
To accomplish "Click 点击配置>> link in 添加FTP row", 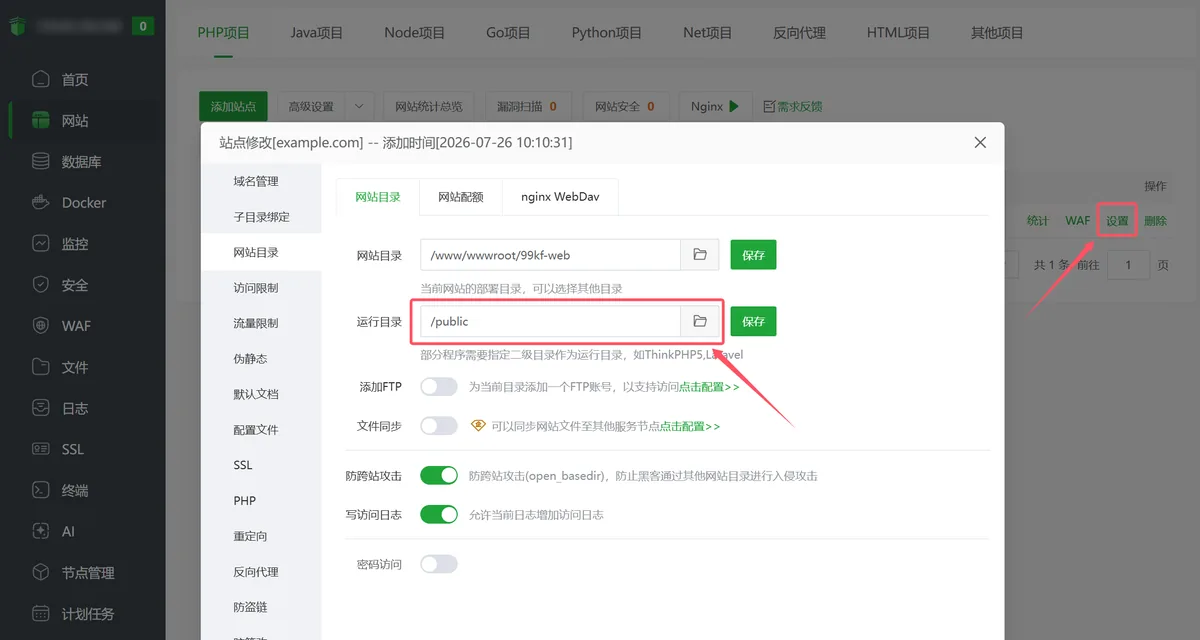I will coord(709,386).
